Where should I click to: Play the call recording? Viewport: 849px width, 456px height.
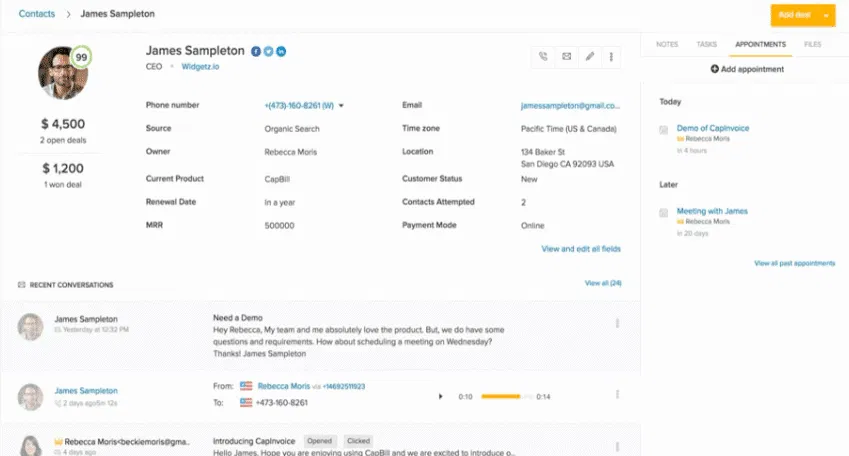[441, 397]
